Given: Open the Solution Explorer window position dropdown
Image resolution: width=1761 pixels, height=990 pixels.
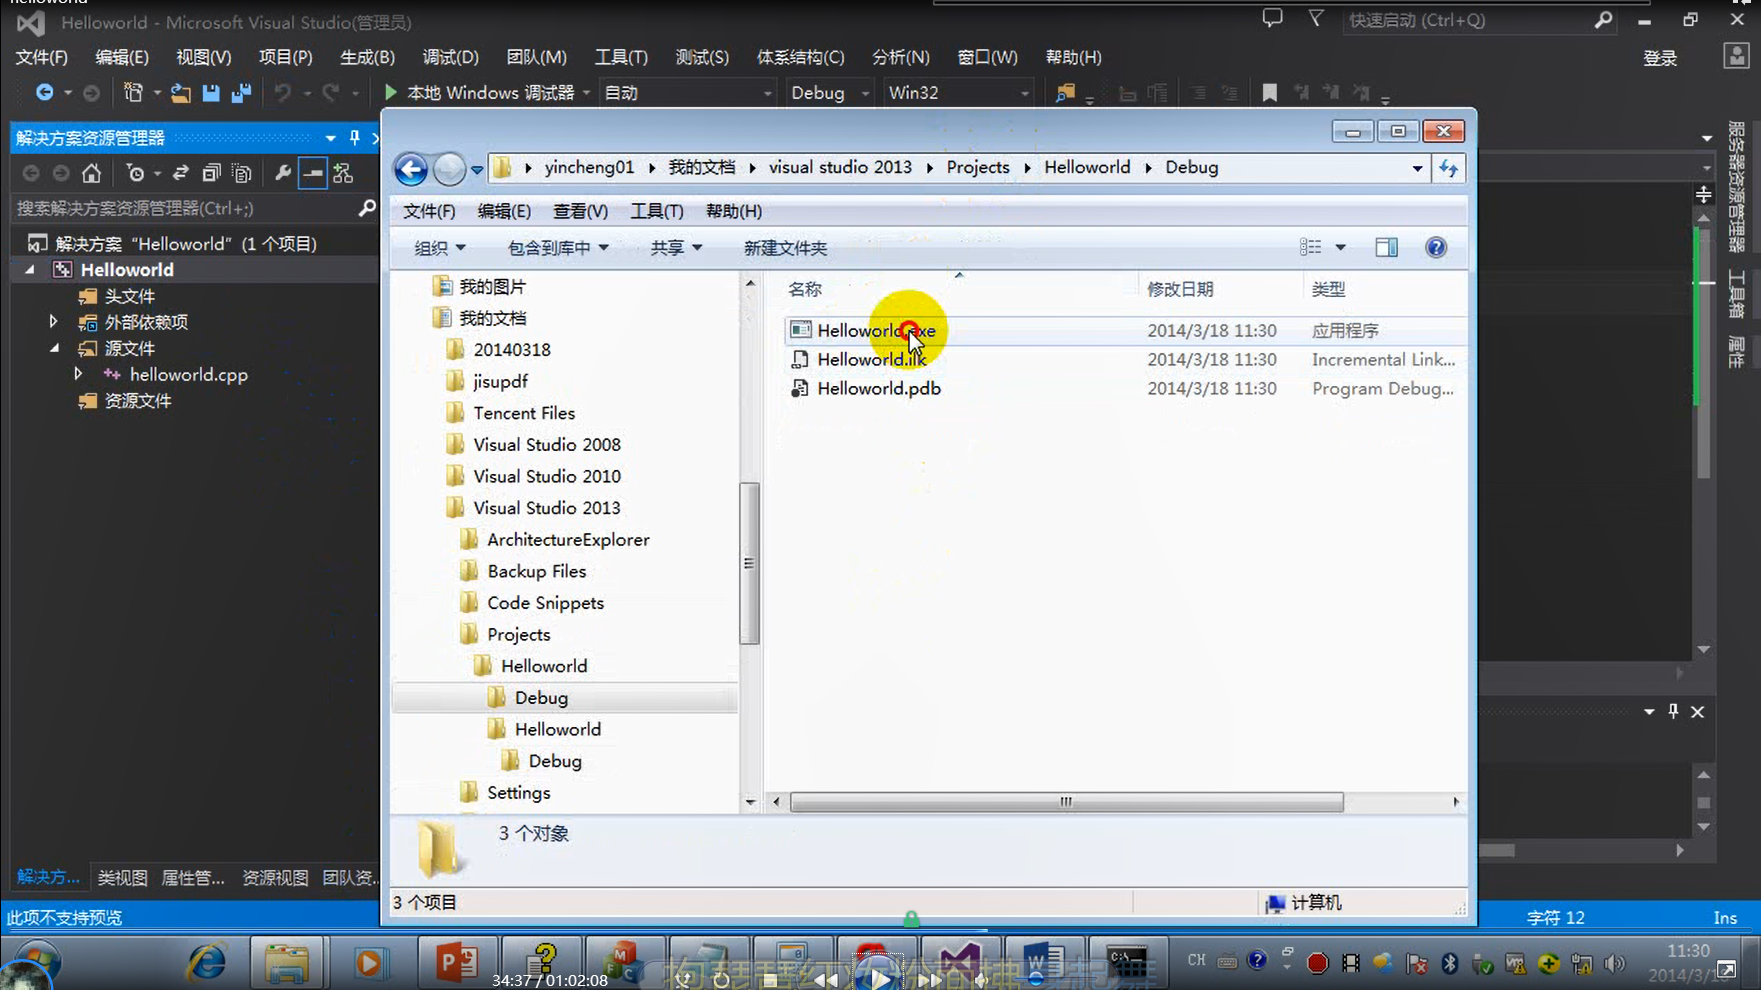Looking at the screenshot, I should click(x=330, y=138).
